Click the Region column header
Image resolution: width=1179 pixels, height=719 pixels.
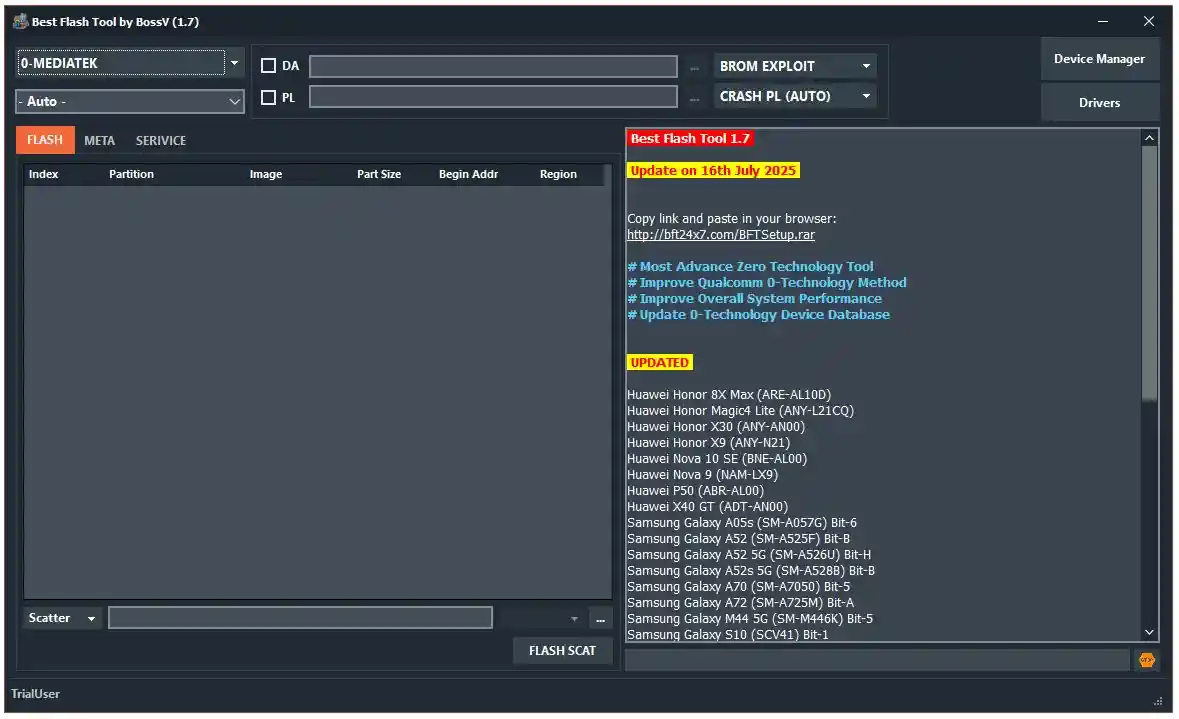coord(559,174)
